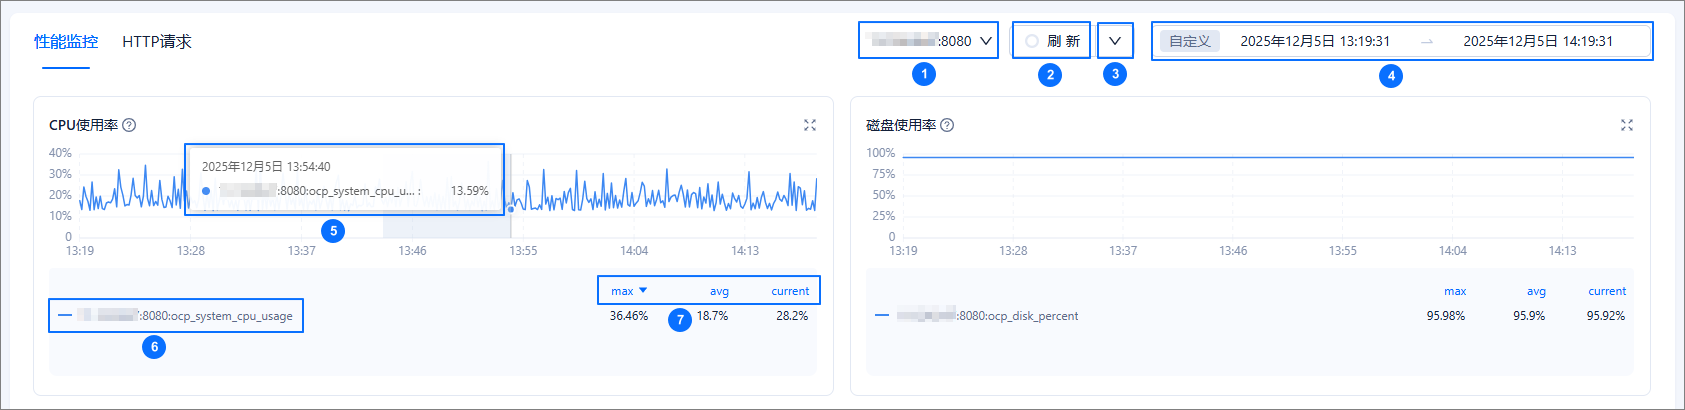Sort CPU legend by current column

790,291
